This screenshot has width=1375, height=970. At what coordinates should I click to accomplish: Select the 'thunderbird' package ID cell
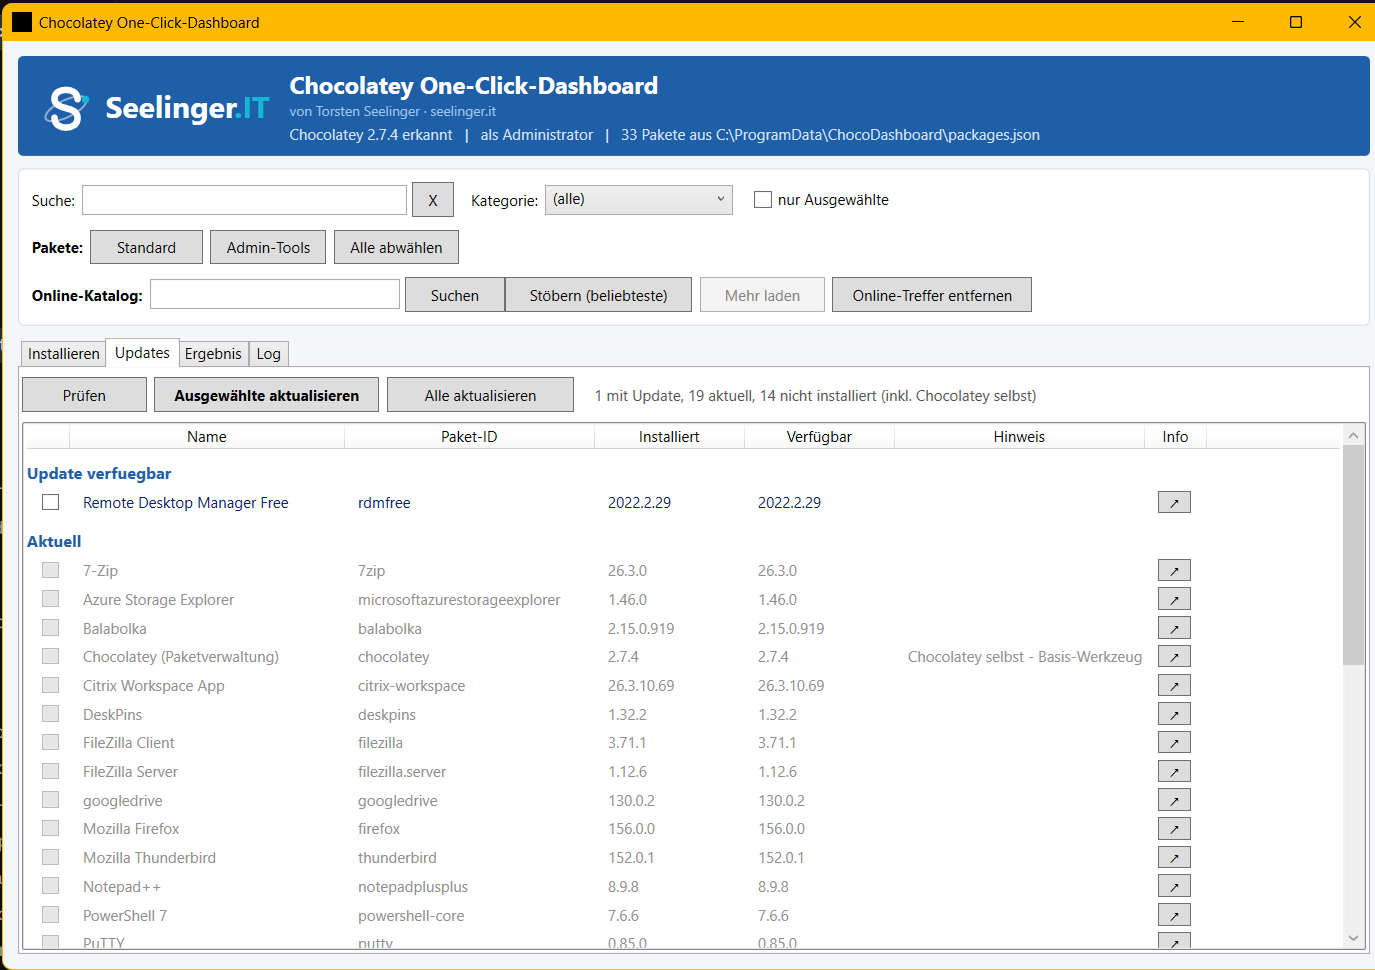pos(397,858)
